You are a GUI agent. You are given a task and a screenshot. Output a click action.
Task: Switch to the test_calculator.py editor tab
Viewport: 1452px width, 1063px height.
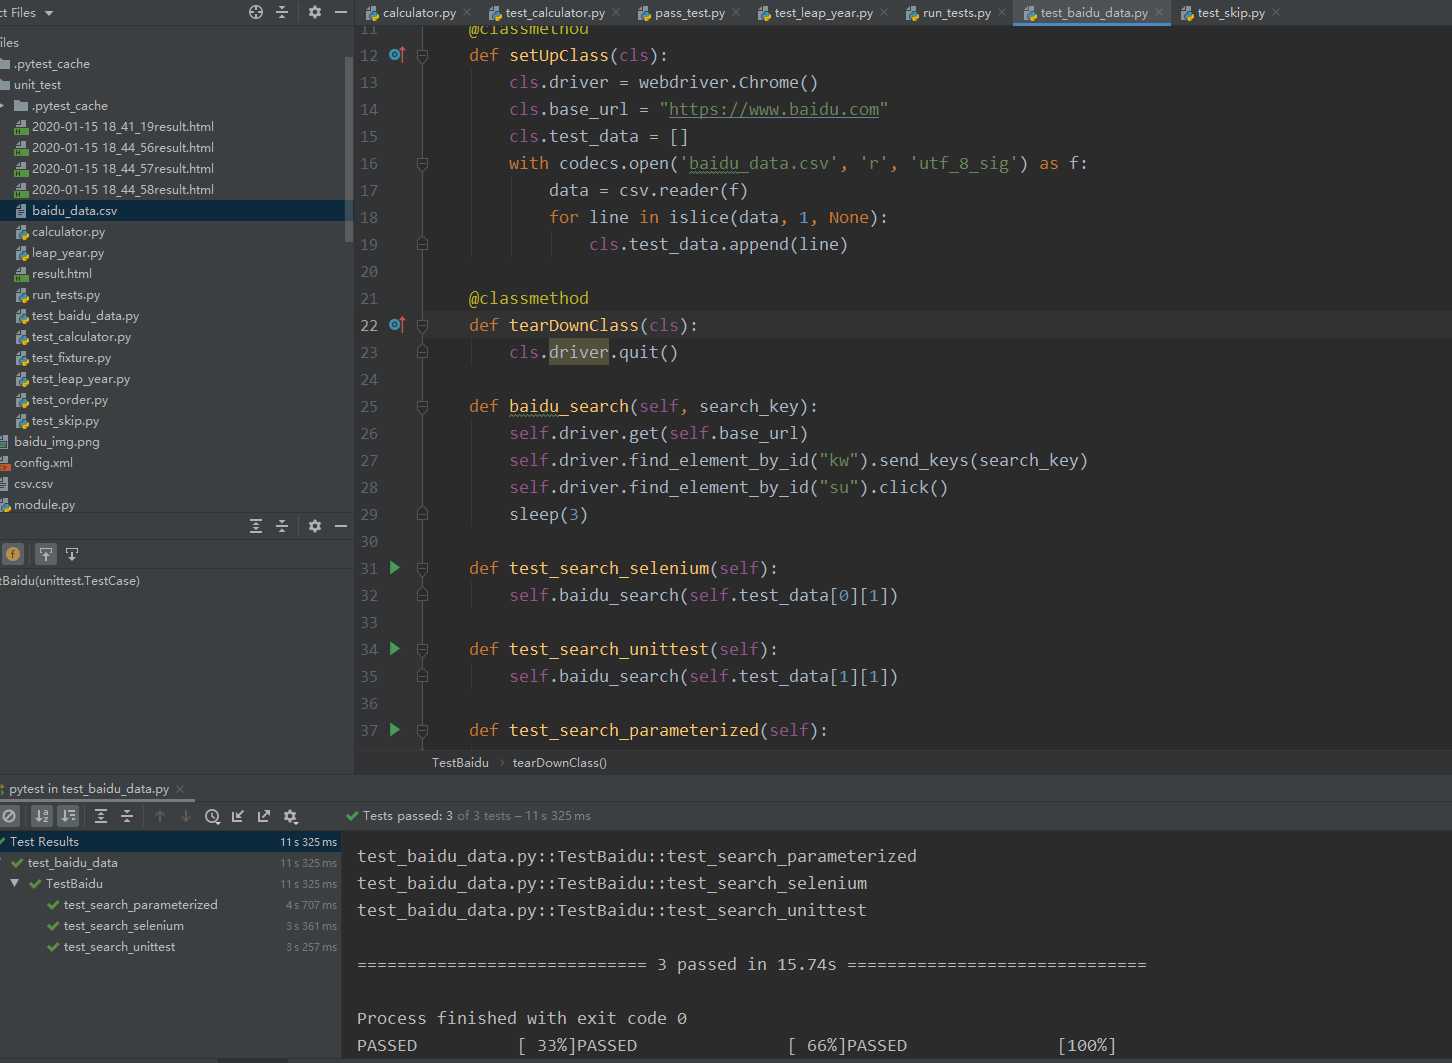tap(555, 13)
